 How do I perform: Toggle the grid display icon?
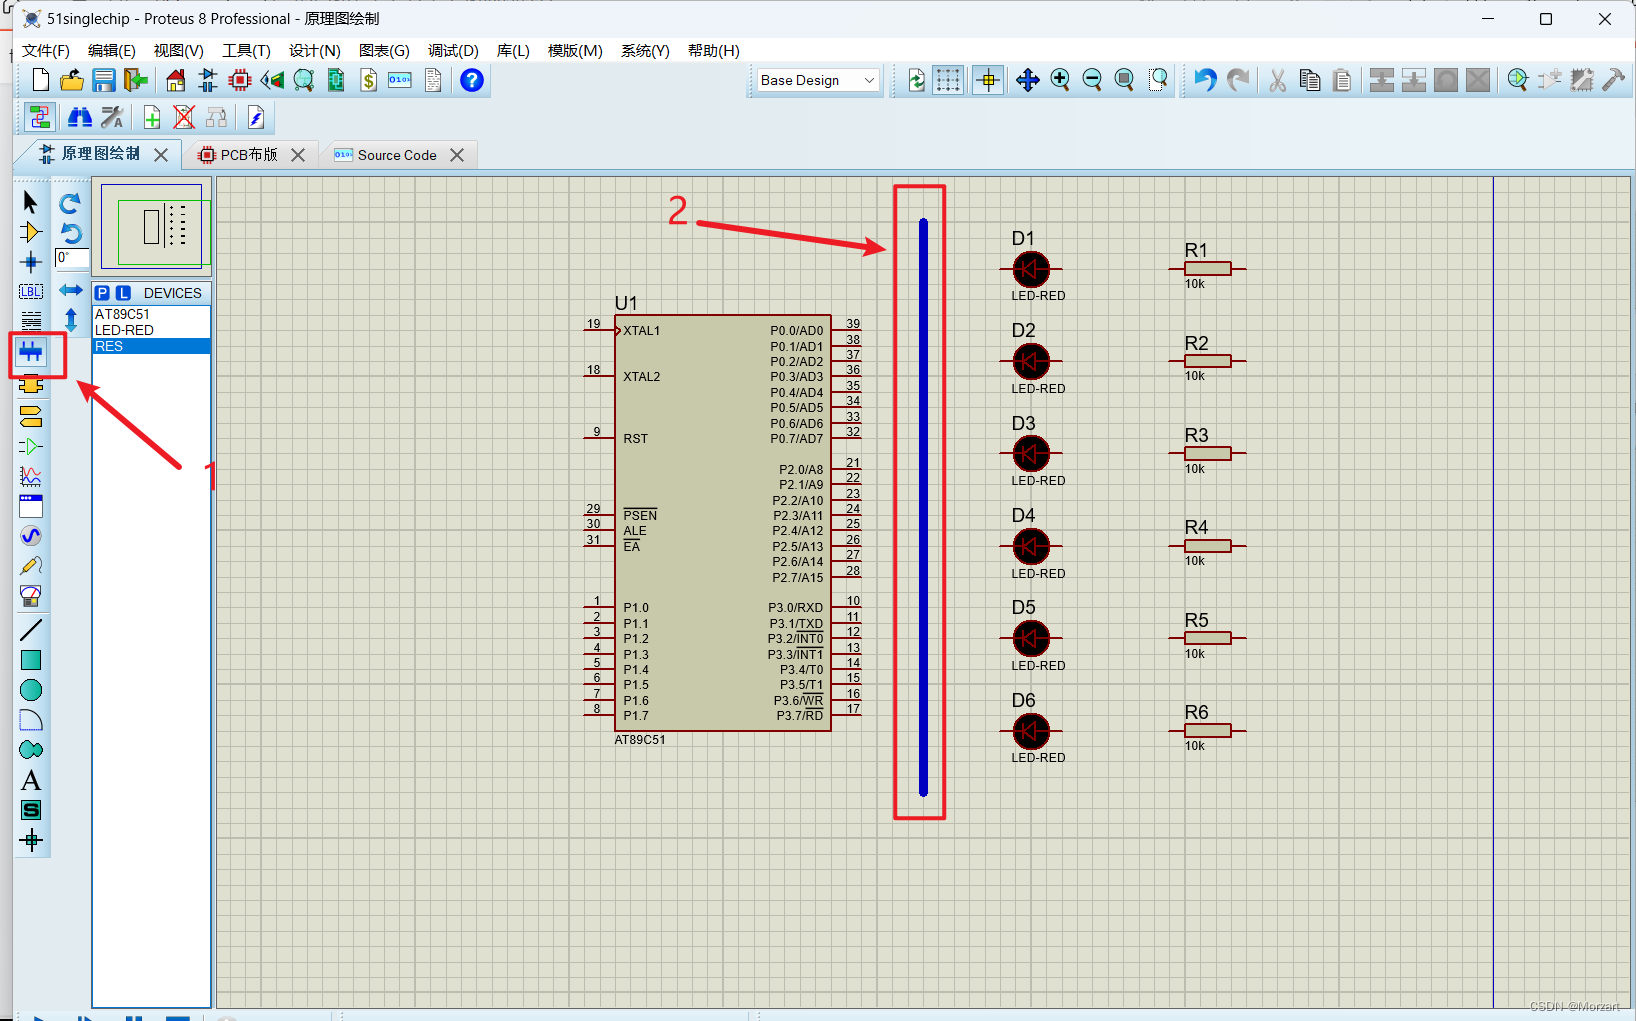pyautogui.click(x=948, y=80)
